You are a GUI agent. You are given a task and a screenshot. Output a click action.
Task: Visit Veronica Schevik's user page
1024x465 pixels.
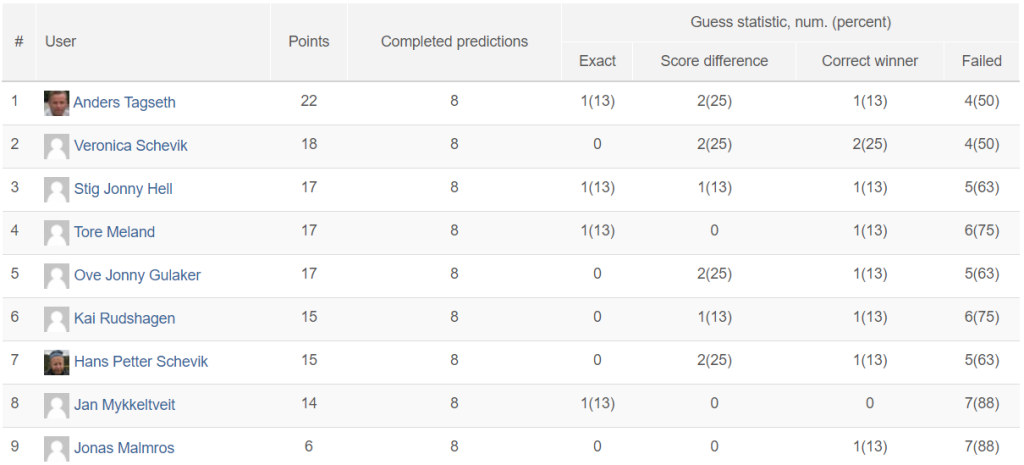(x=131, y=146)
